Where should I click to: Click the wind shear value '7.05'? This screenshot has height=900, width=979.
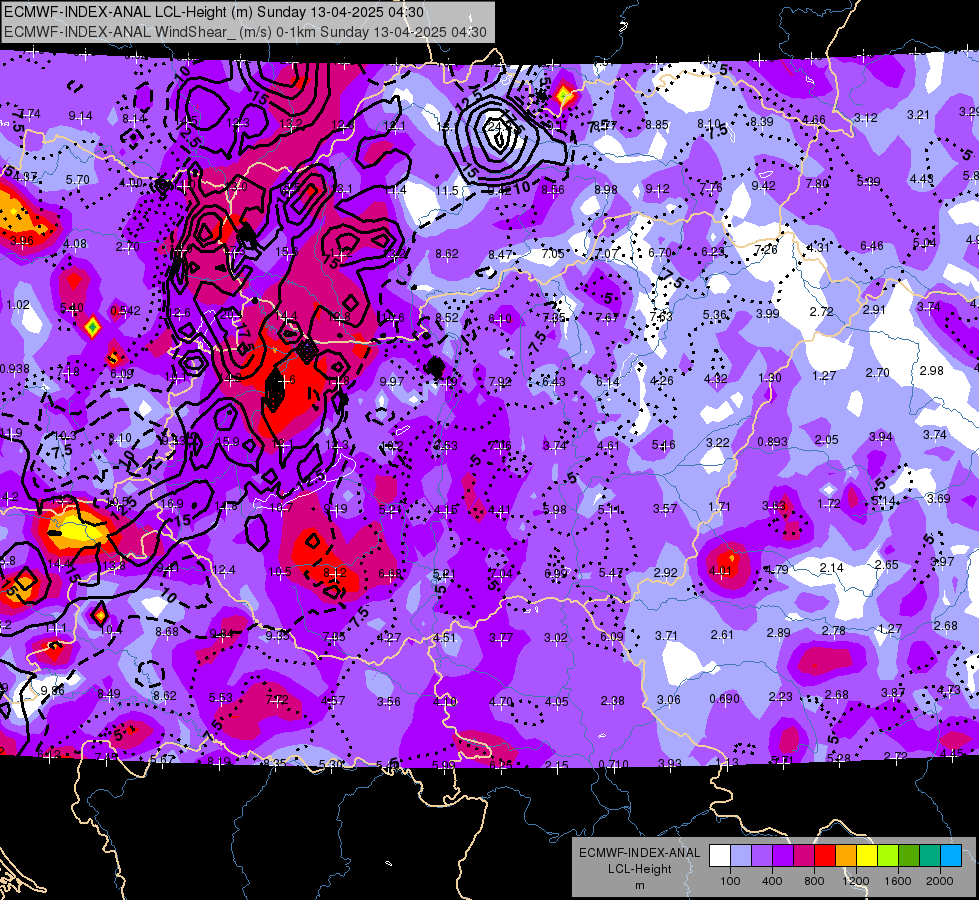click(553, 254)
